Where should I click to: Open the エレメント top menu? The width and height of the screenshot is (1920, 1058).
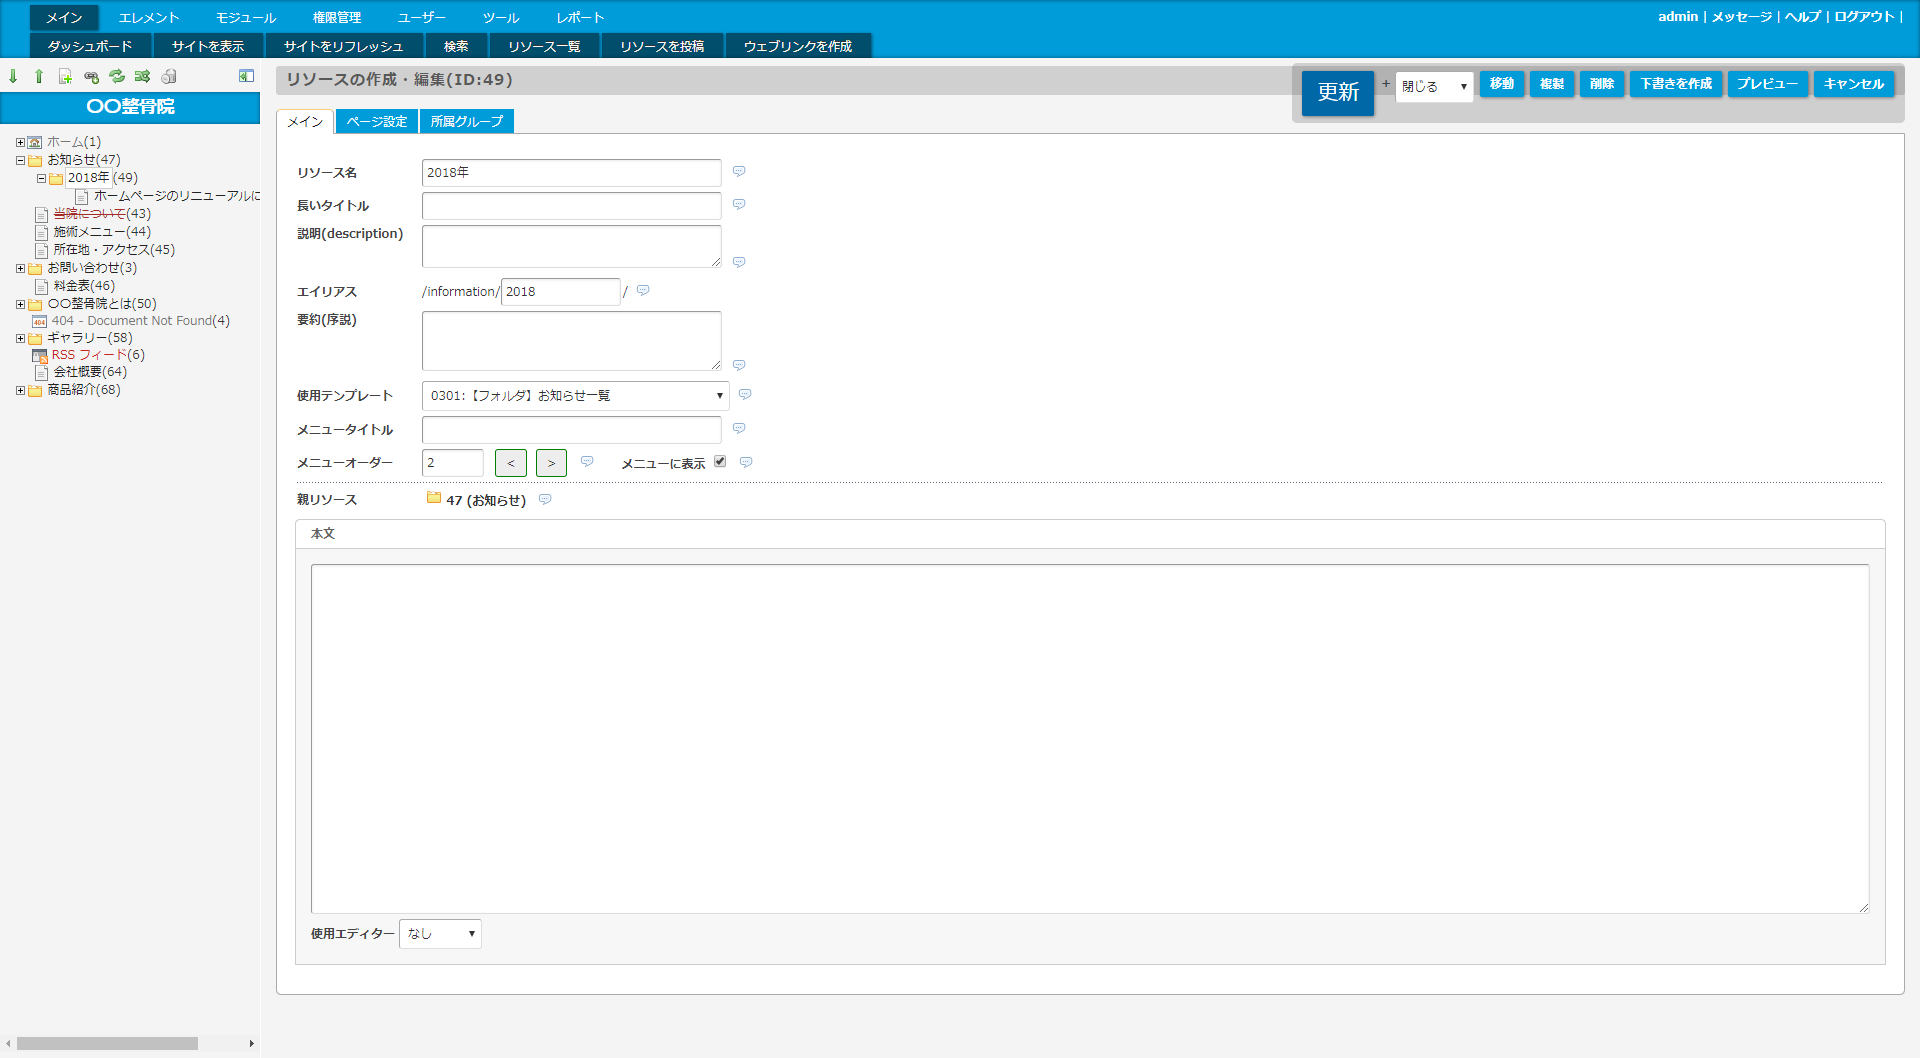(148, 18)
